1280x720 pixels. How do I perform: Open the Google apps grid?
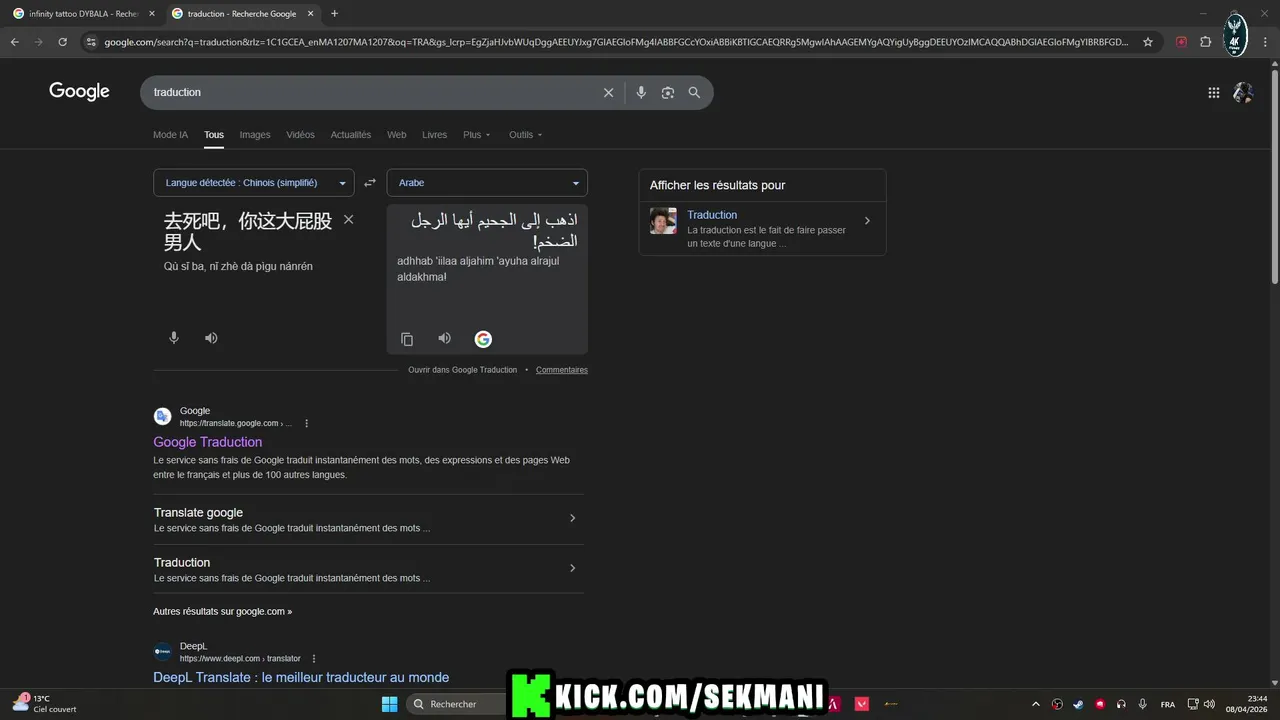pos(1213,92)
